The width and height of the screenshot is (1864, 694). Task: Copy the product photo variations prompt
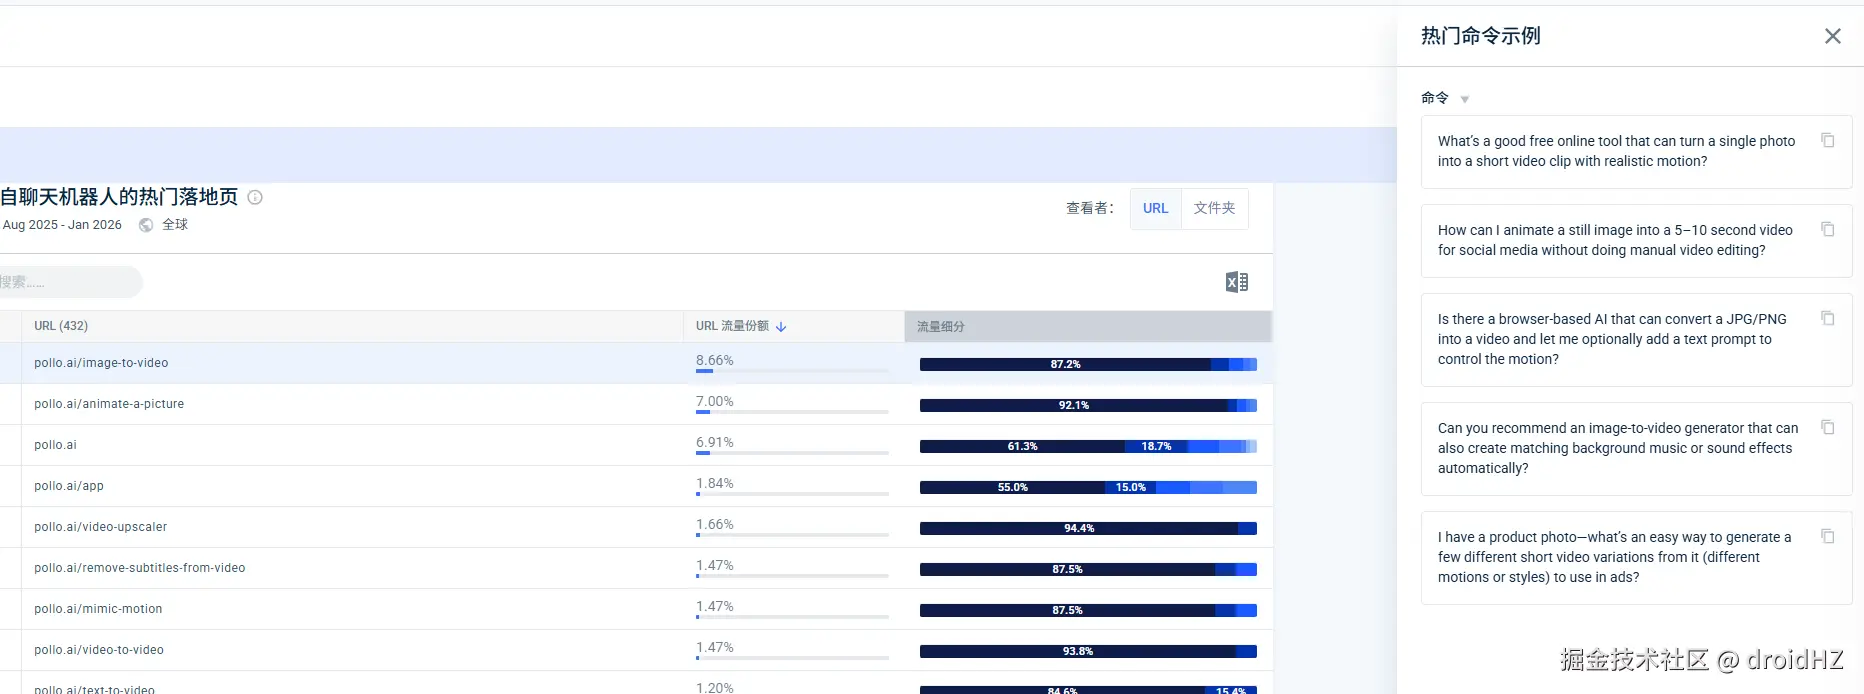[1827, 537]
